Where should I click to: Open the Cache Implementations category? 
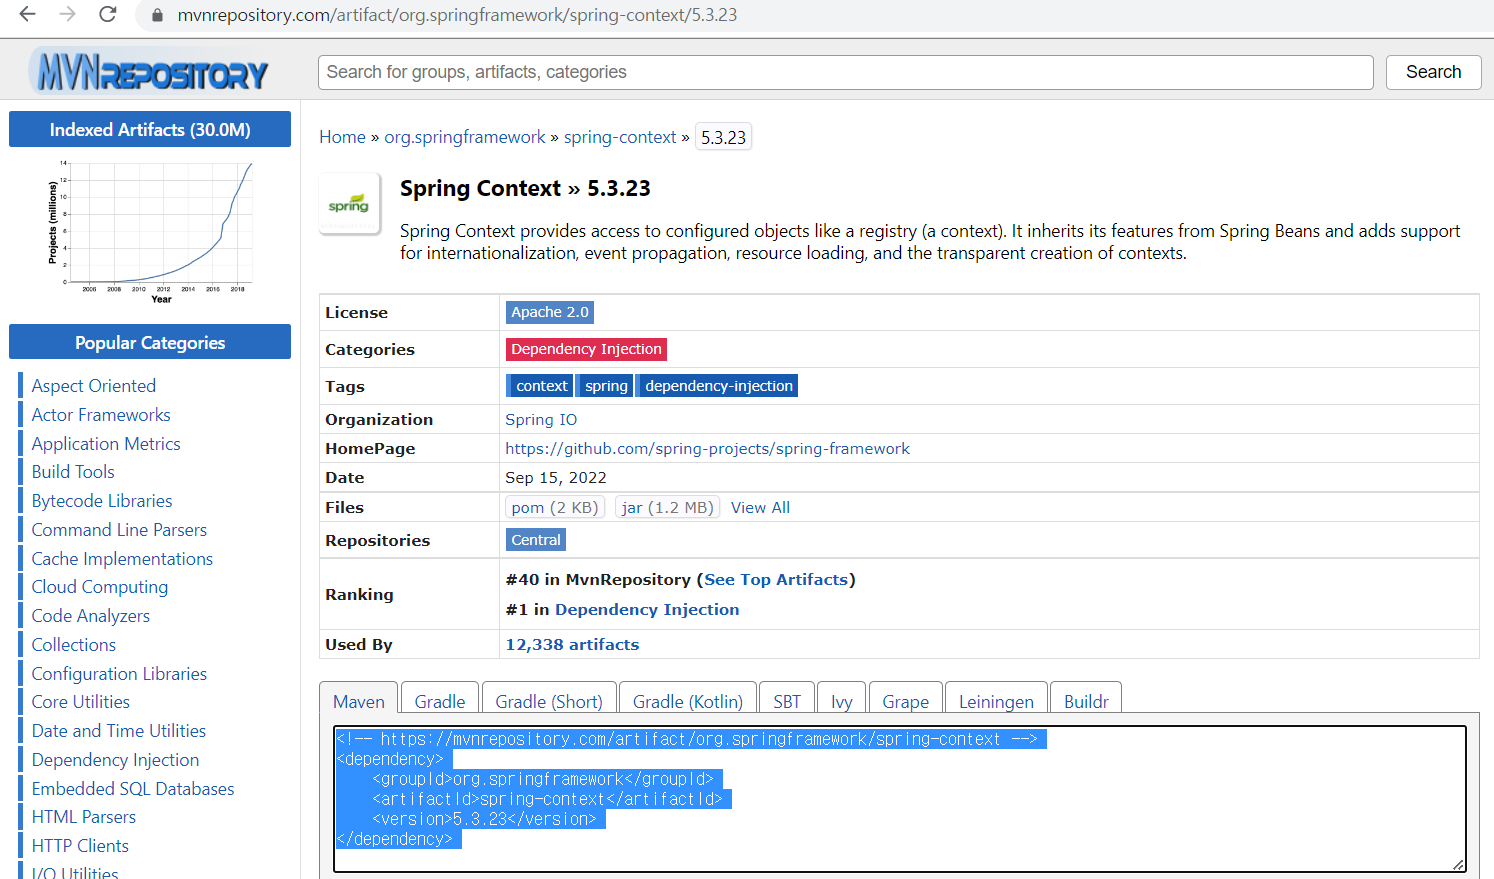122,559
